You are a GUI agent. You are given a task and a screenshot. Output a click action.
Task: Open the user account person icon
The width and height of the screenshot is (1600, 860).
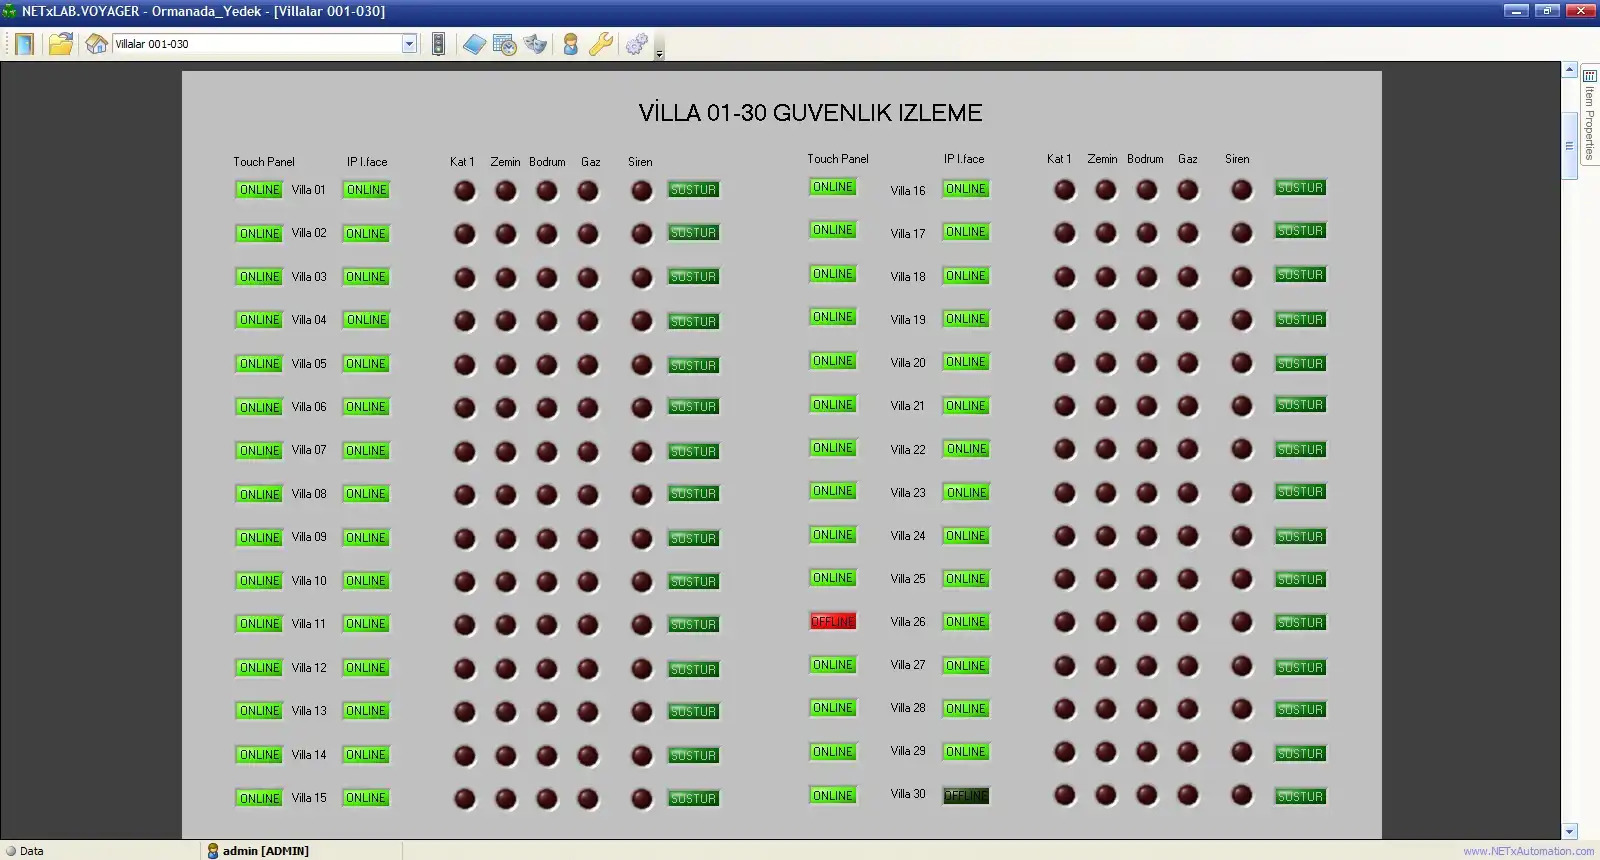coord(570,44)
